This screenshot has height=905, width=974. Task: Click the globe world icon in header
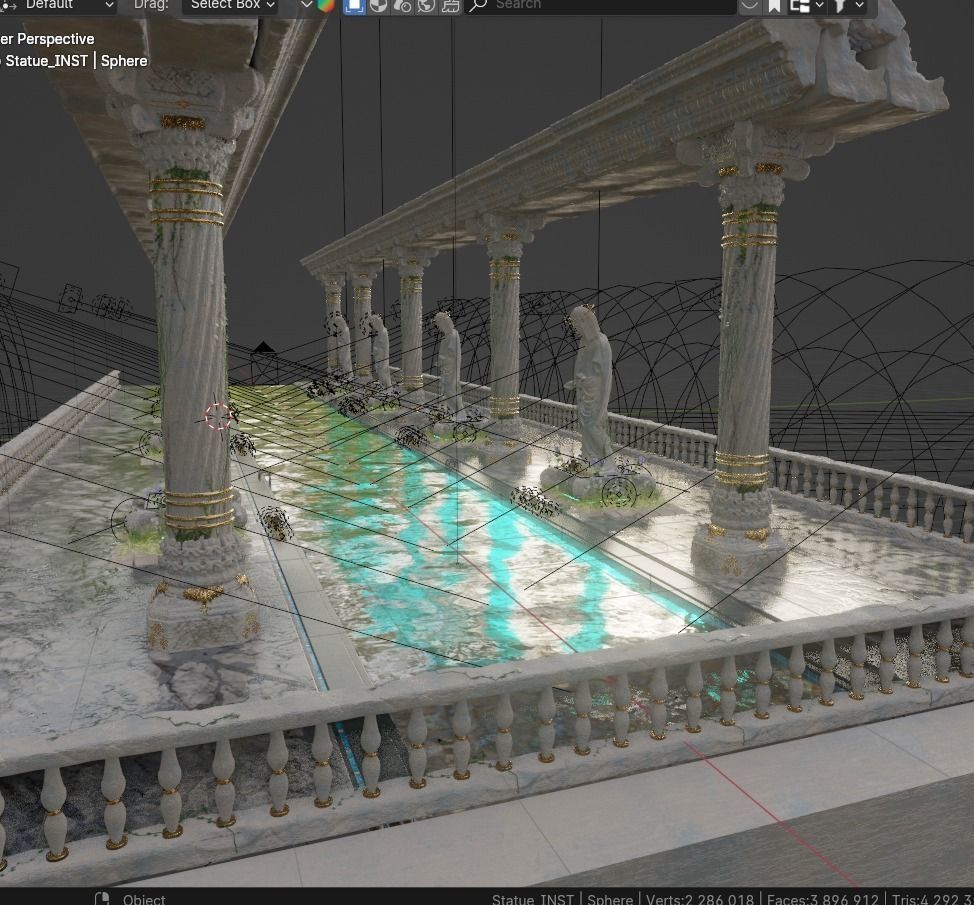426,6
